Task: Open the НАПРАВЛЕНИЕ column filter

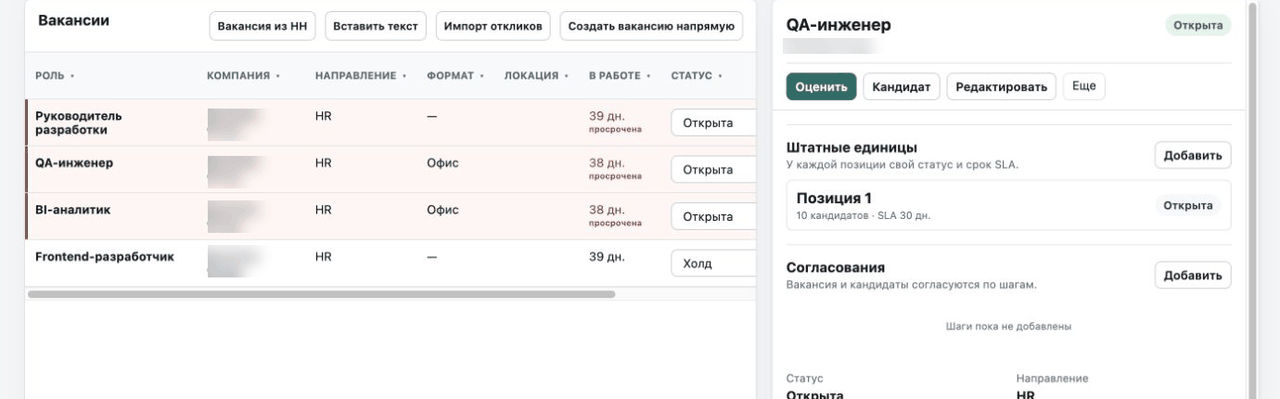Action: [x=361, y=76]
